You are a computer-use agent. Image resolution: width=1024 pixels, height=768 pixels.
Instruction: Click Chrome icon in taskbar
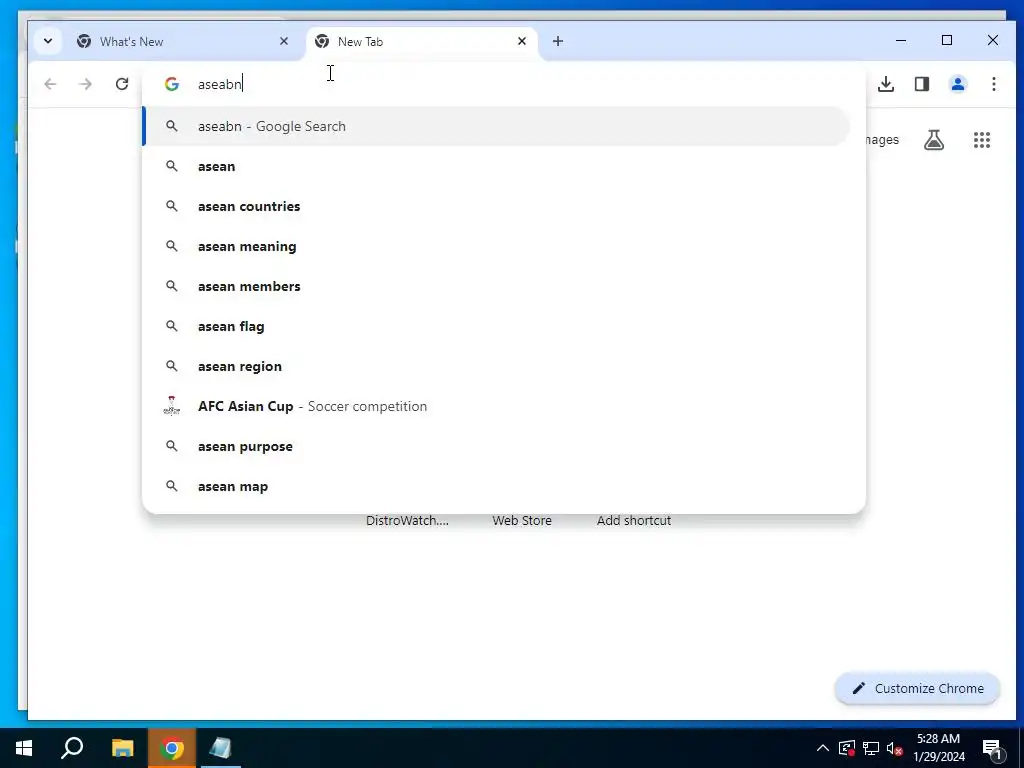[172, 748]
